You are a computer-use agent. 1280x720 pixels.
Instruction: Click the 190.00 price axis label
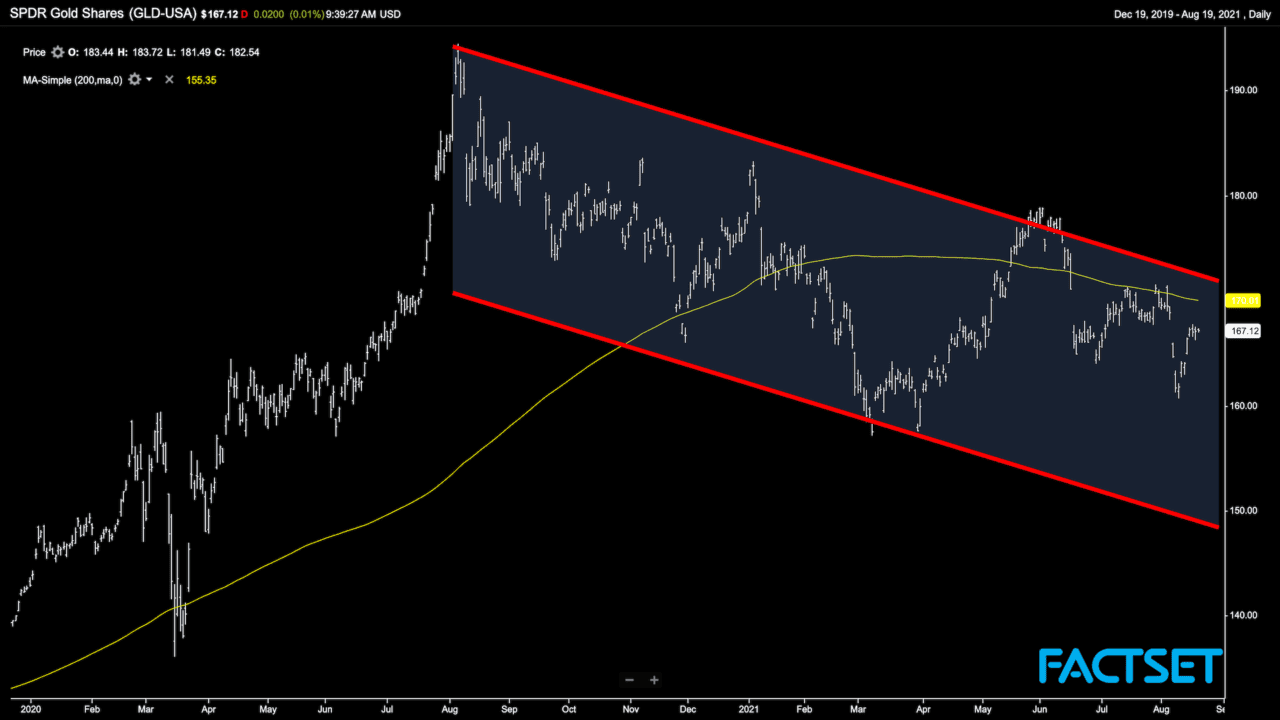click(x=1244, y=90)
